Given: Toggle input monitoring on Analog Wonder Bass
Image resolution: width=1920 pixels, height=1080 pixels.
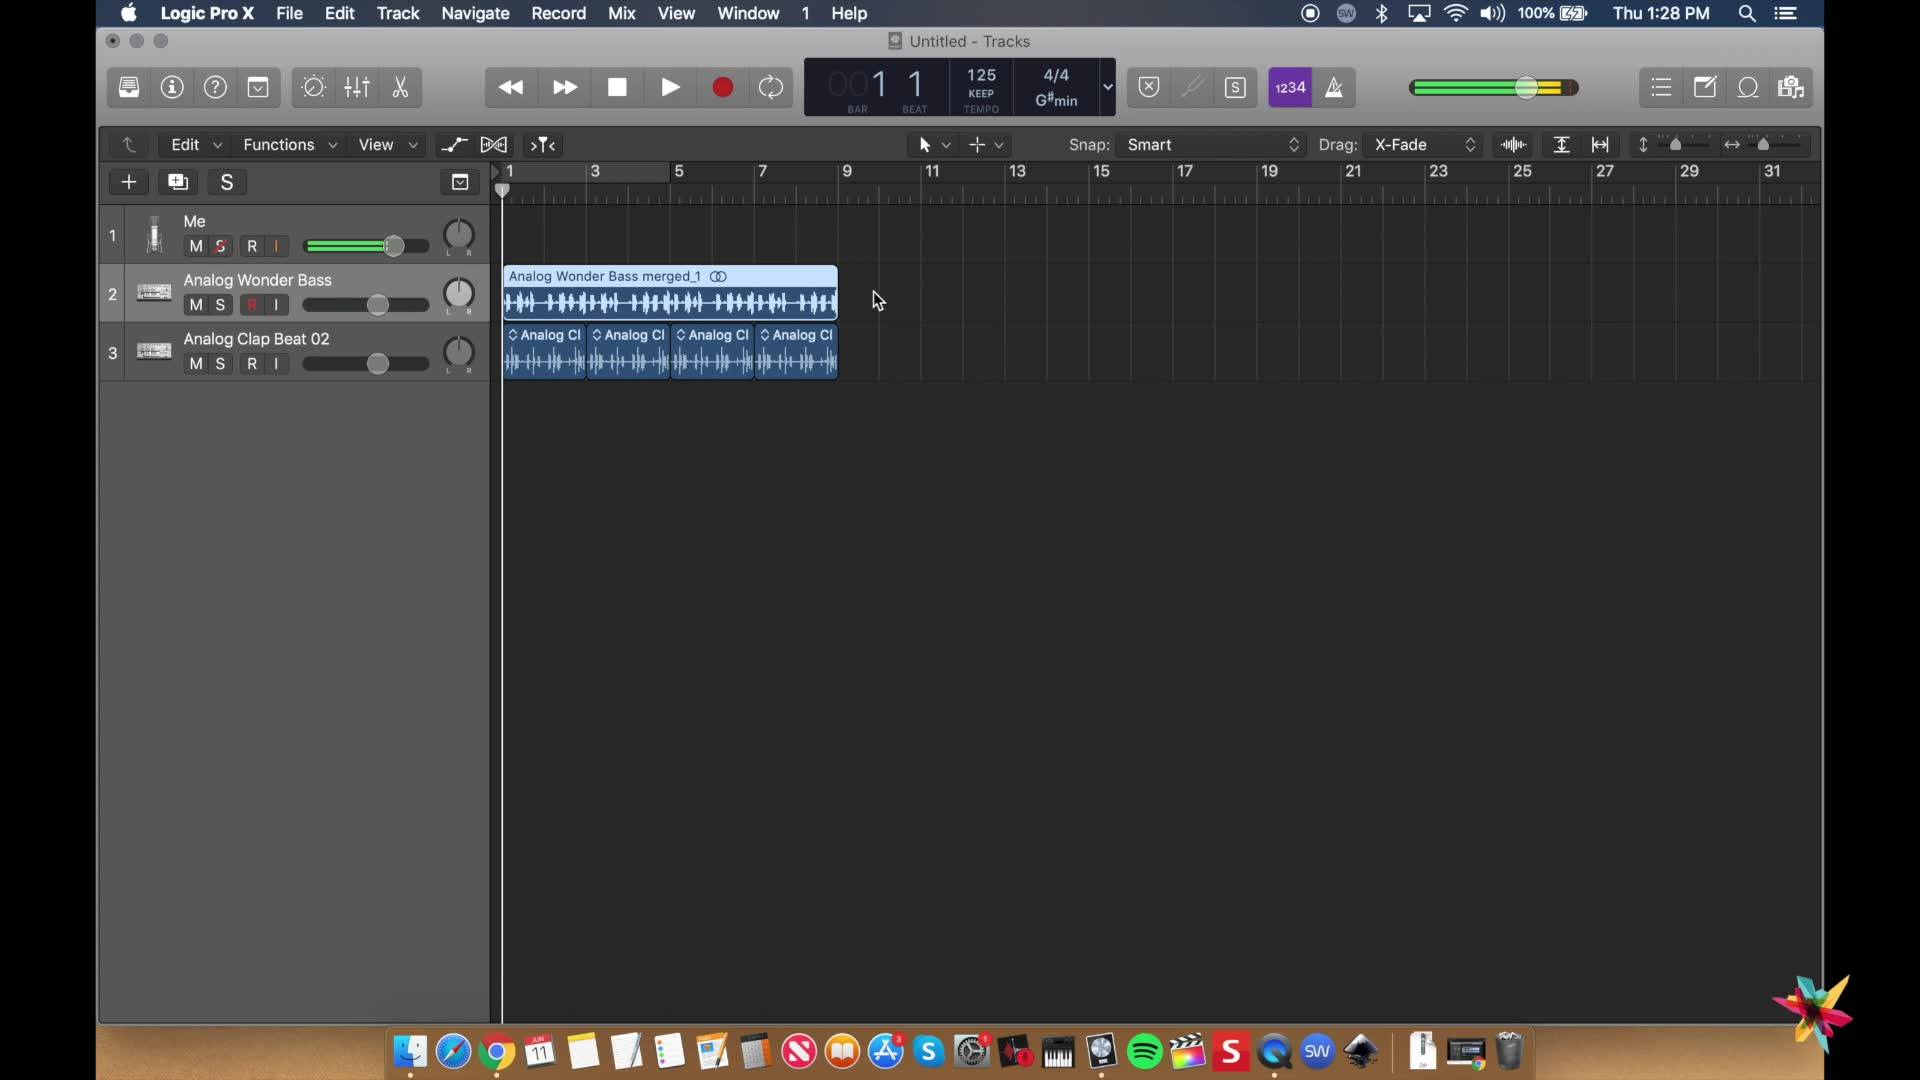Looking at the screenshot, I should 277,305.
